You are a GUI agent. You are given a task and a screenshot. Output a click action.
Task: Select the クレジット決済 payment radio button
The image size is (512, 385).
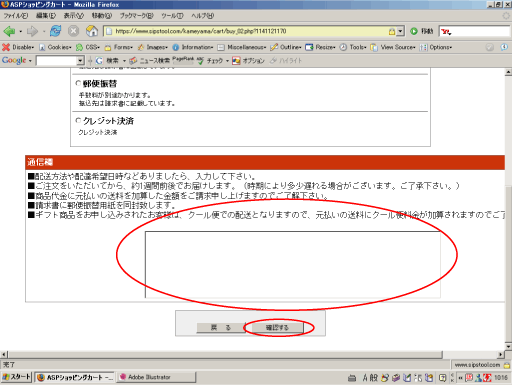(78, 120)
